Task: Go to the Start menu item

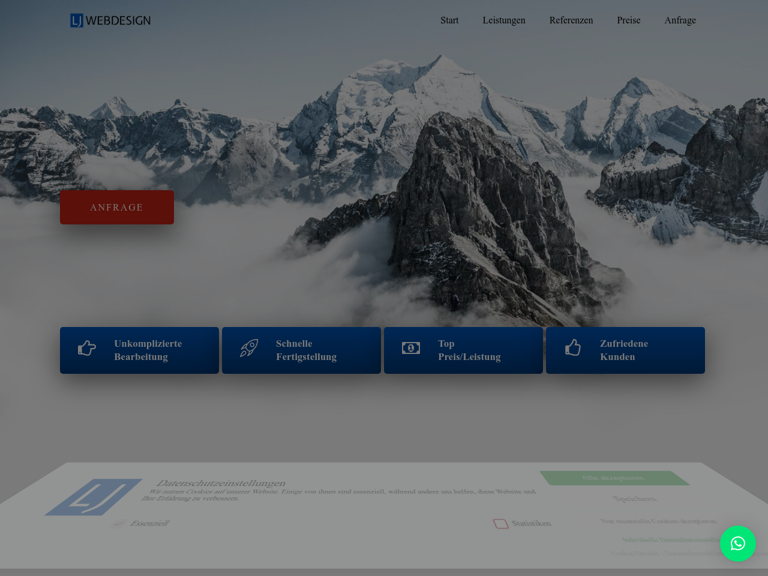Action: (x=449, y=20)
